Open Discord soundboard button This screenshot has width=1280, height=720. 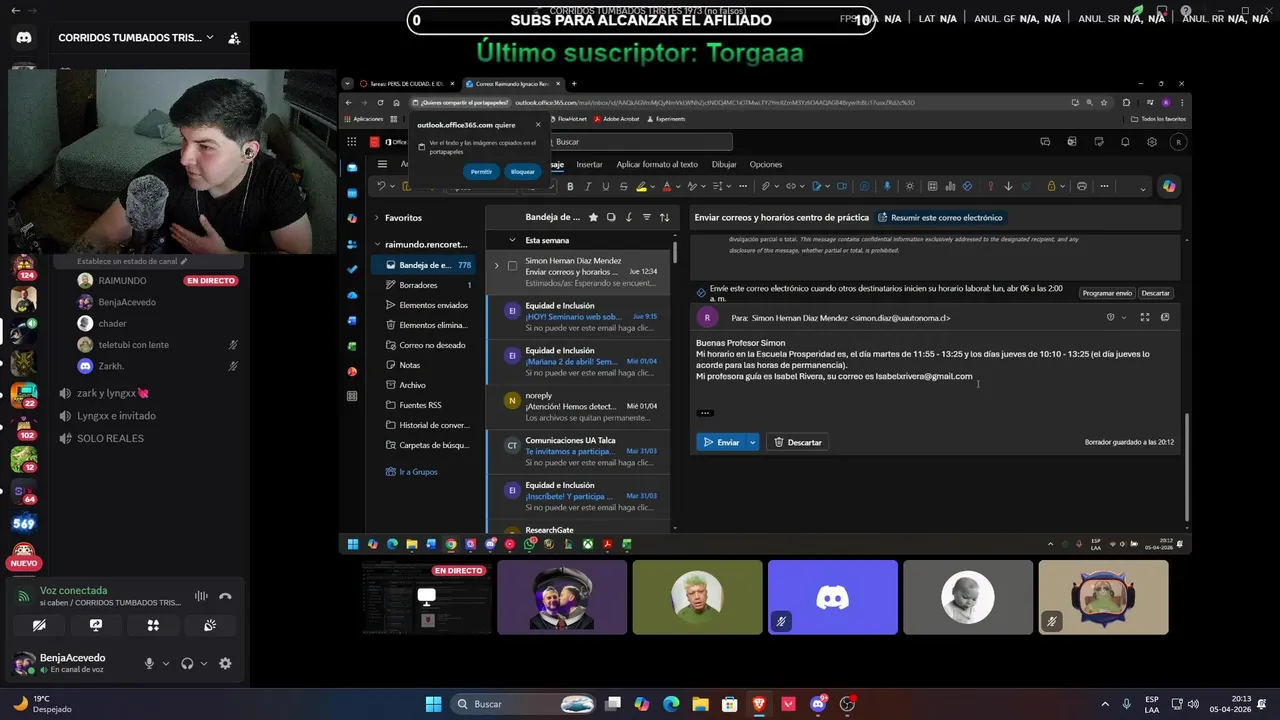click(x=210, y=625)
